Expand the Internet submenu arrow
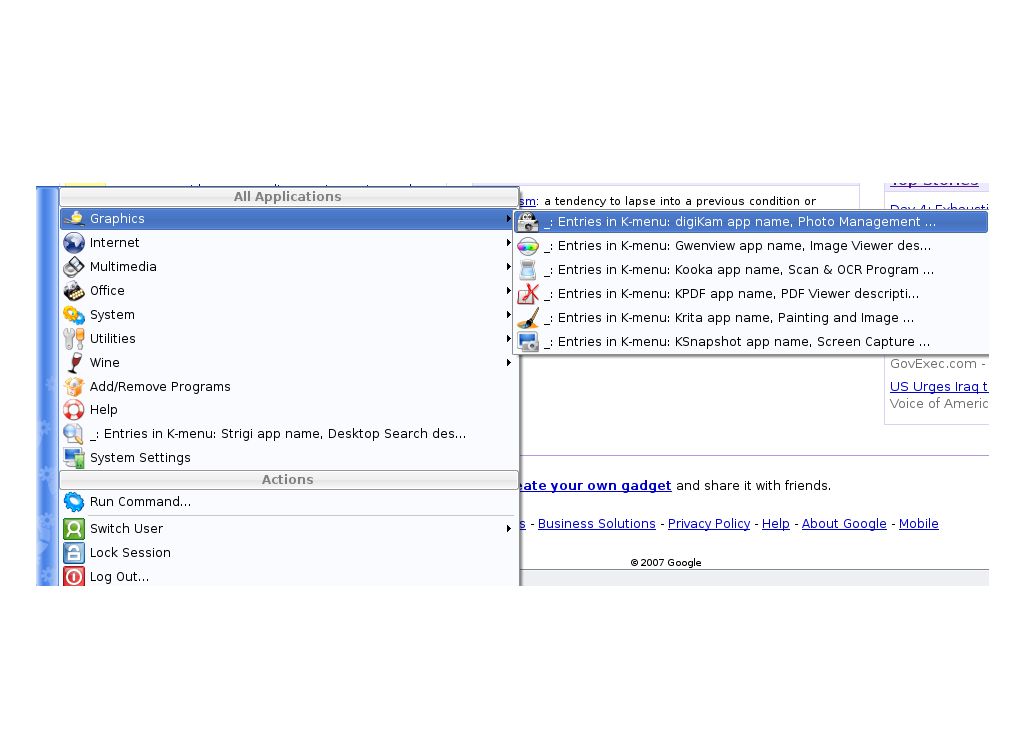The image size is (1019, 756). click(509, 243)
